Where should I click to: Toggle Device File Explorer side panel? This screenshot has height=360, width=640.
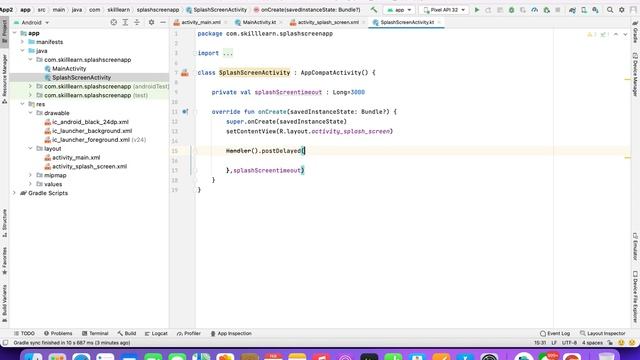[636, 296]
